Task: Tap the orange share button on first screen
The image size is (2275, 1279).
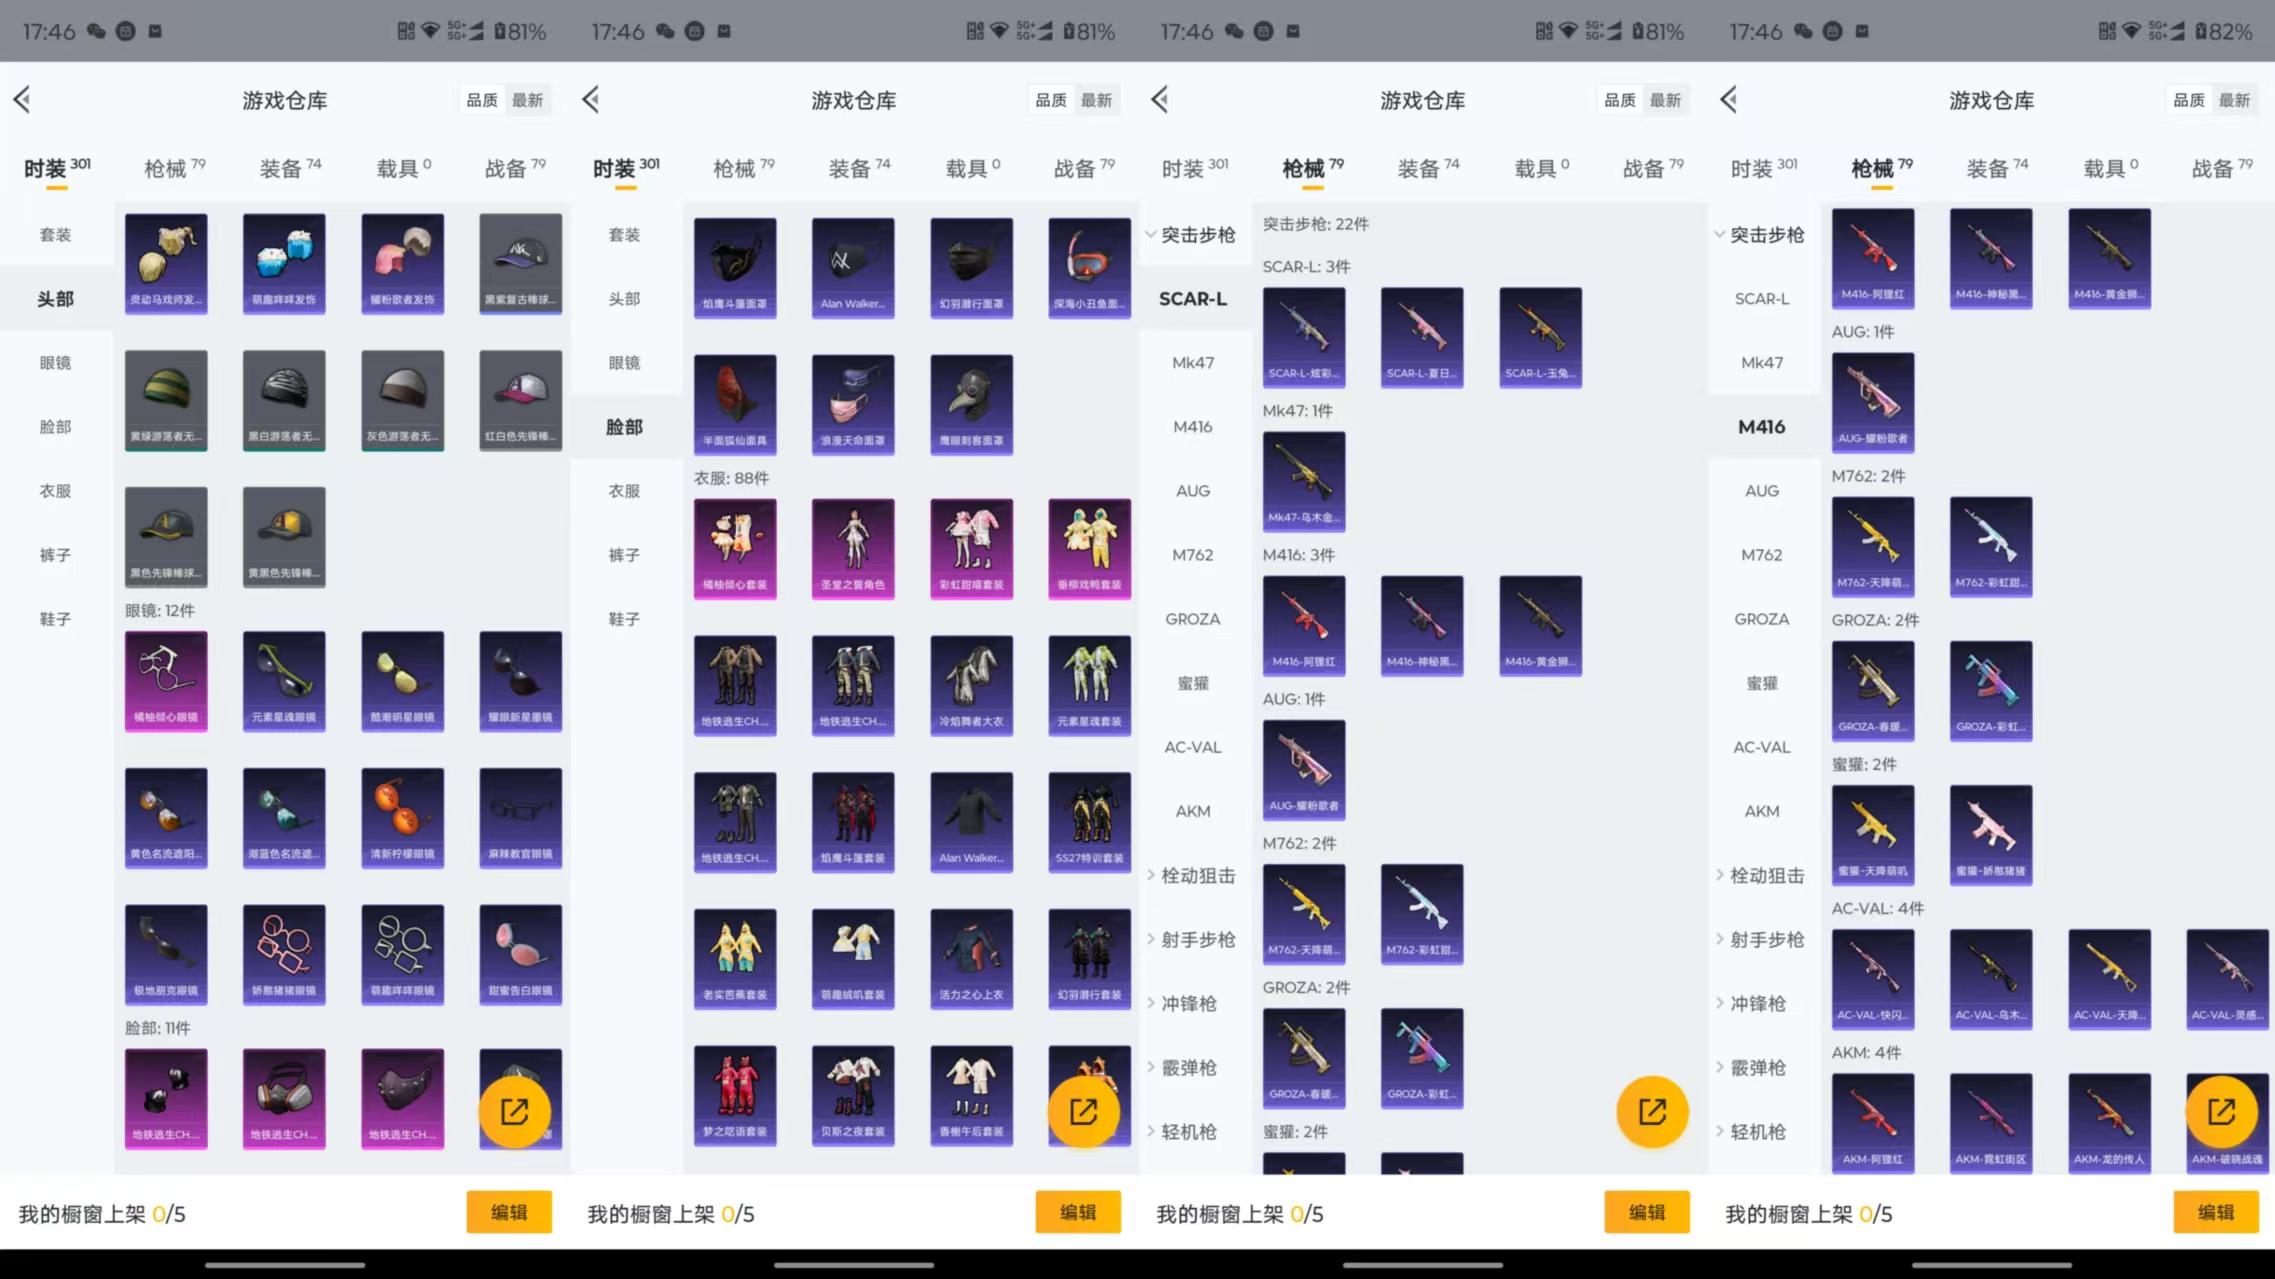Action: click(514, 1111)
